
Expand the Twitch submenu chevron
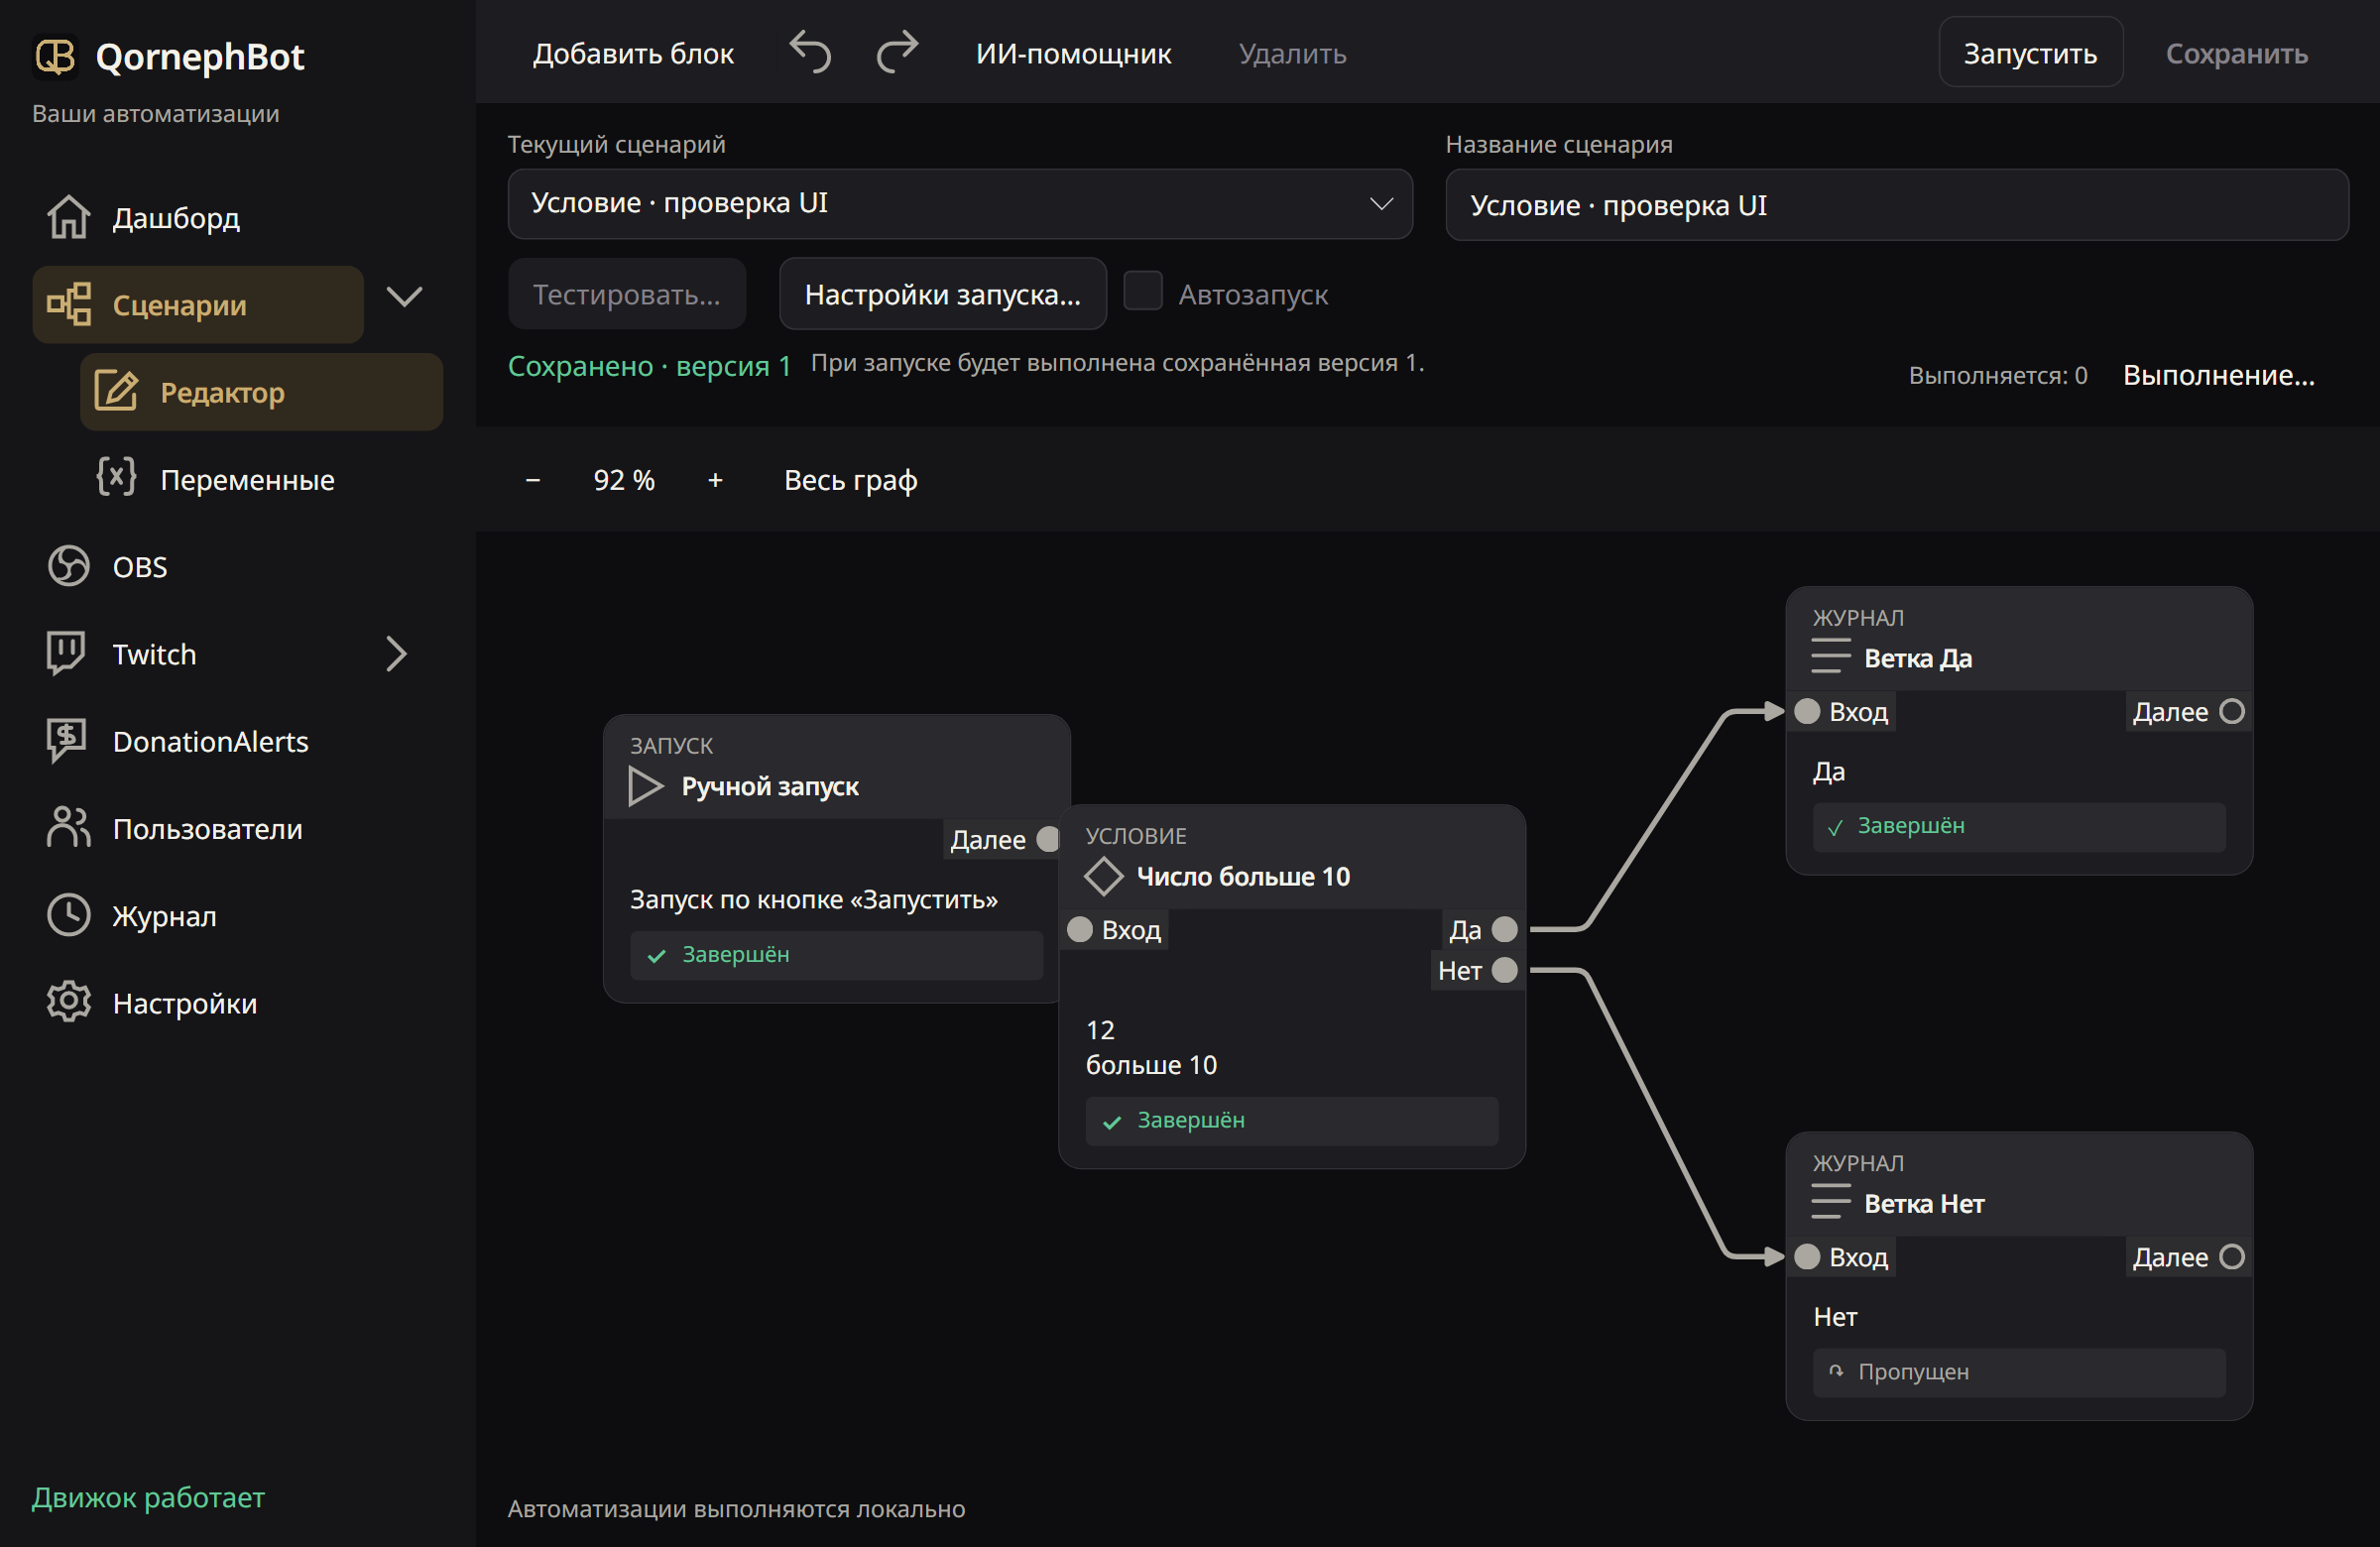click(397, 653)
